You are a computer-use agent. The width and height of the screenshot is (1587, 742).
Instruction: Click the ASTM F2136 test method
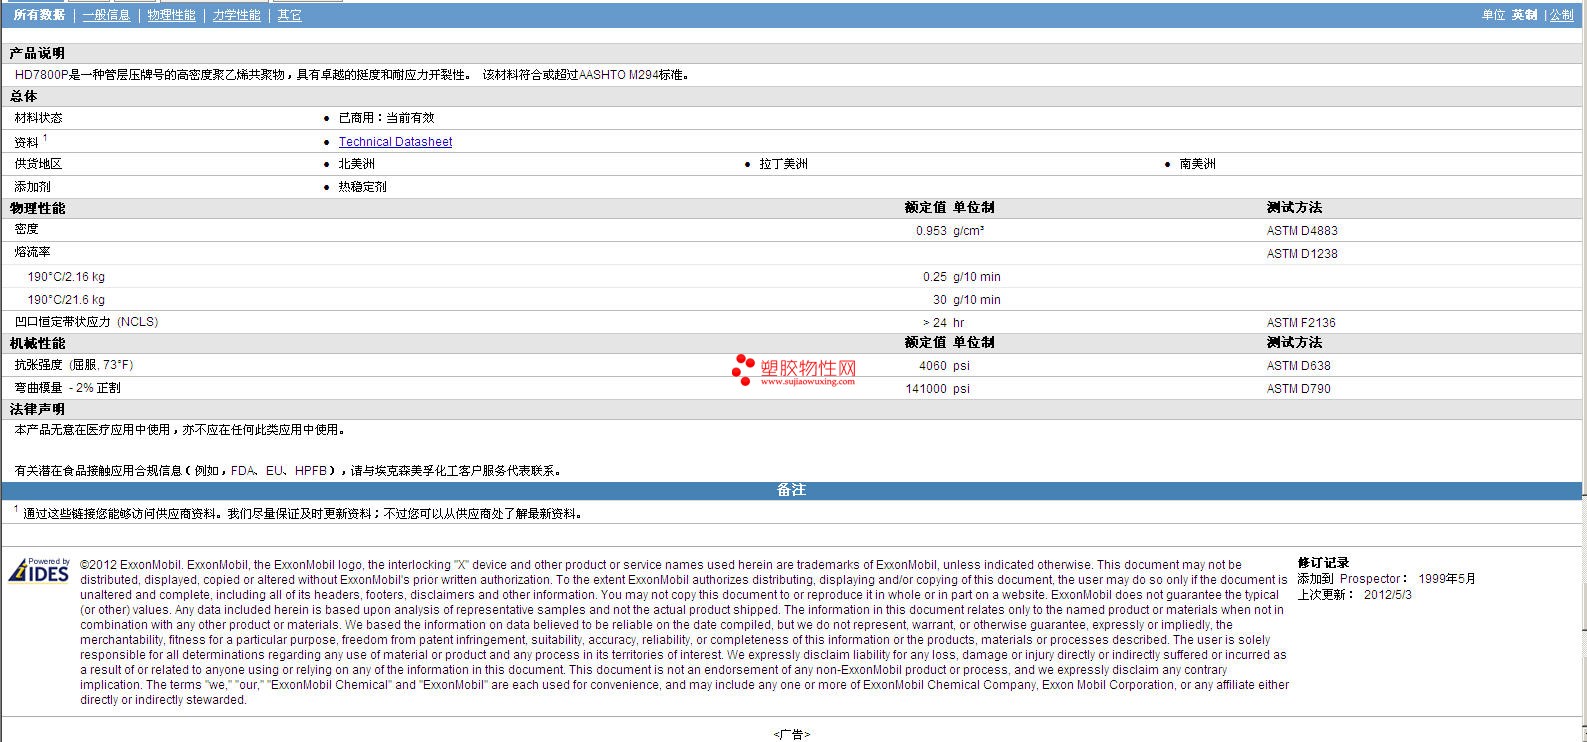[1301, 323]
